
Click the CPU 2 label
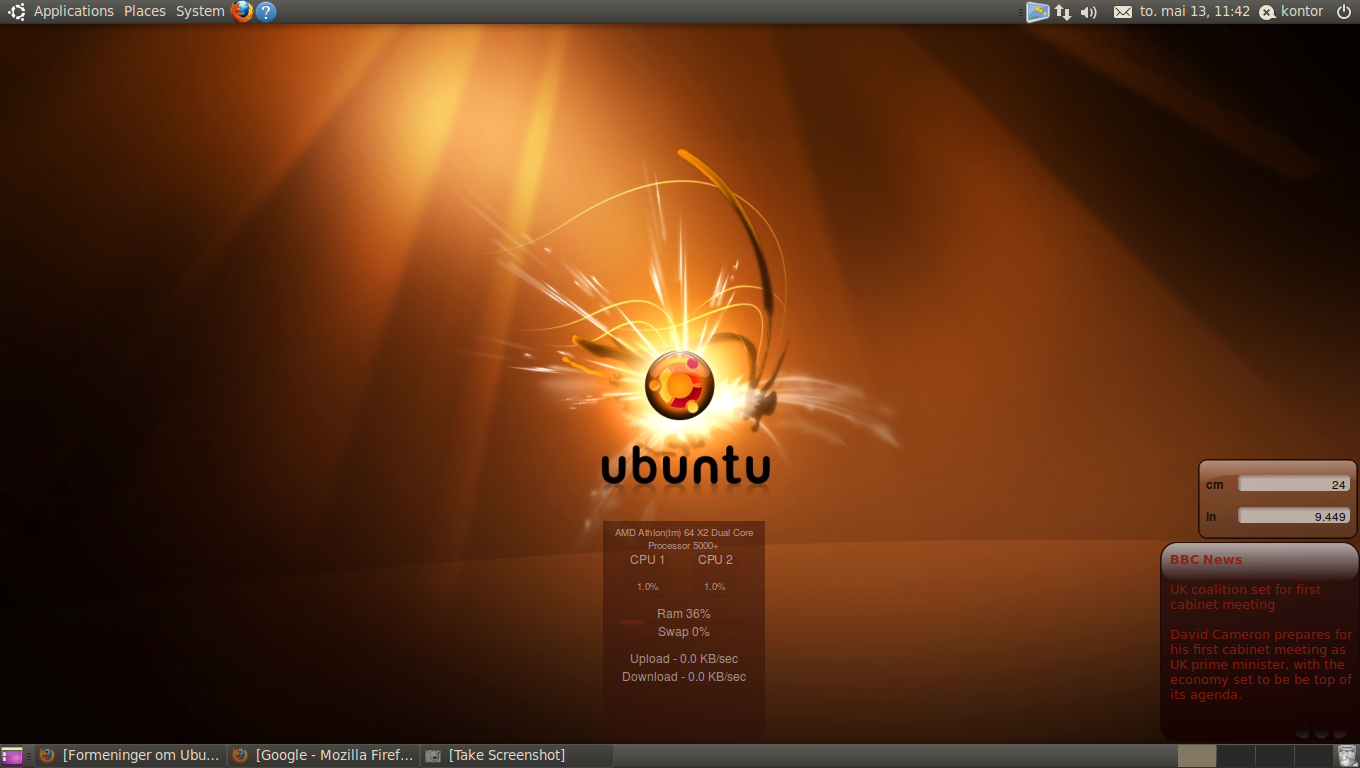pyautogui.click(x=715, y=560)
